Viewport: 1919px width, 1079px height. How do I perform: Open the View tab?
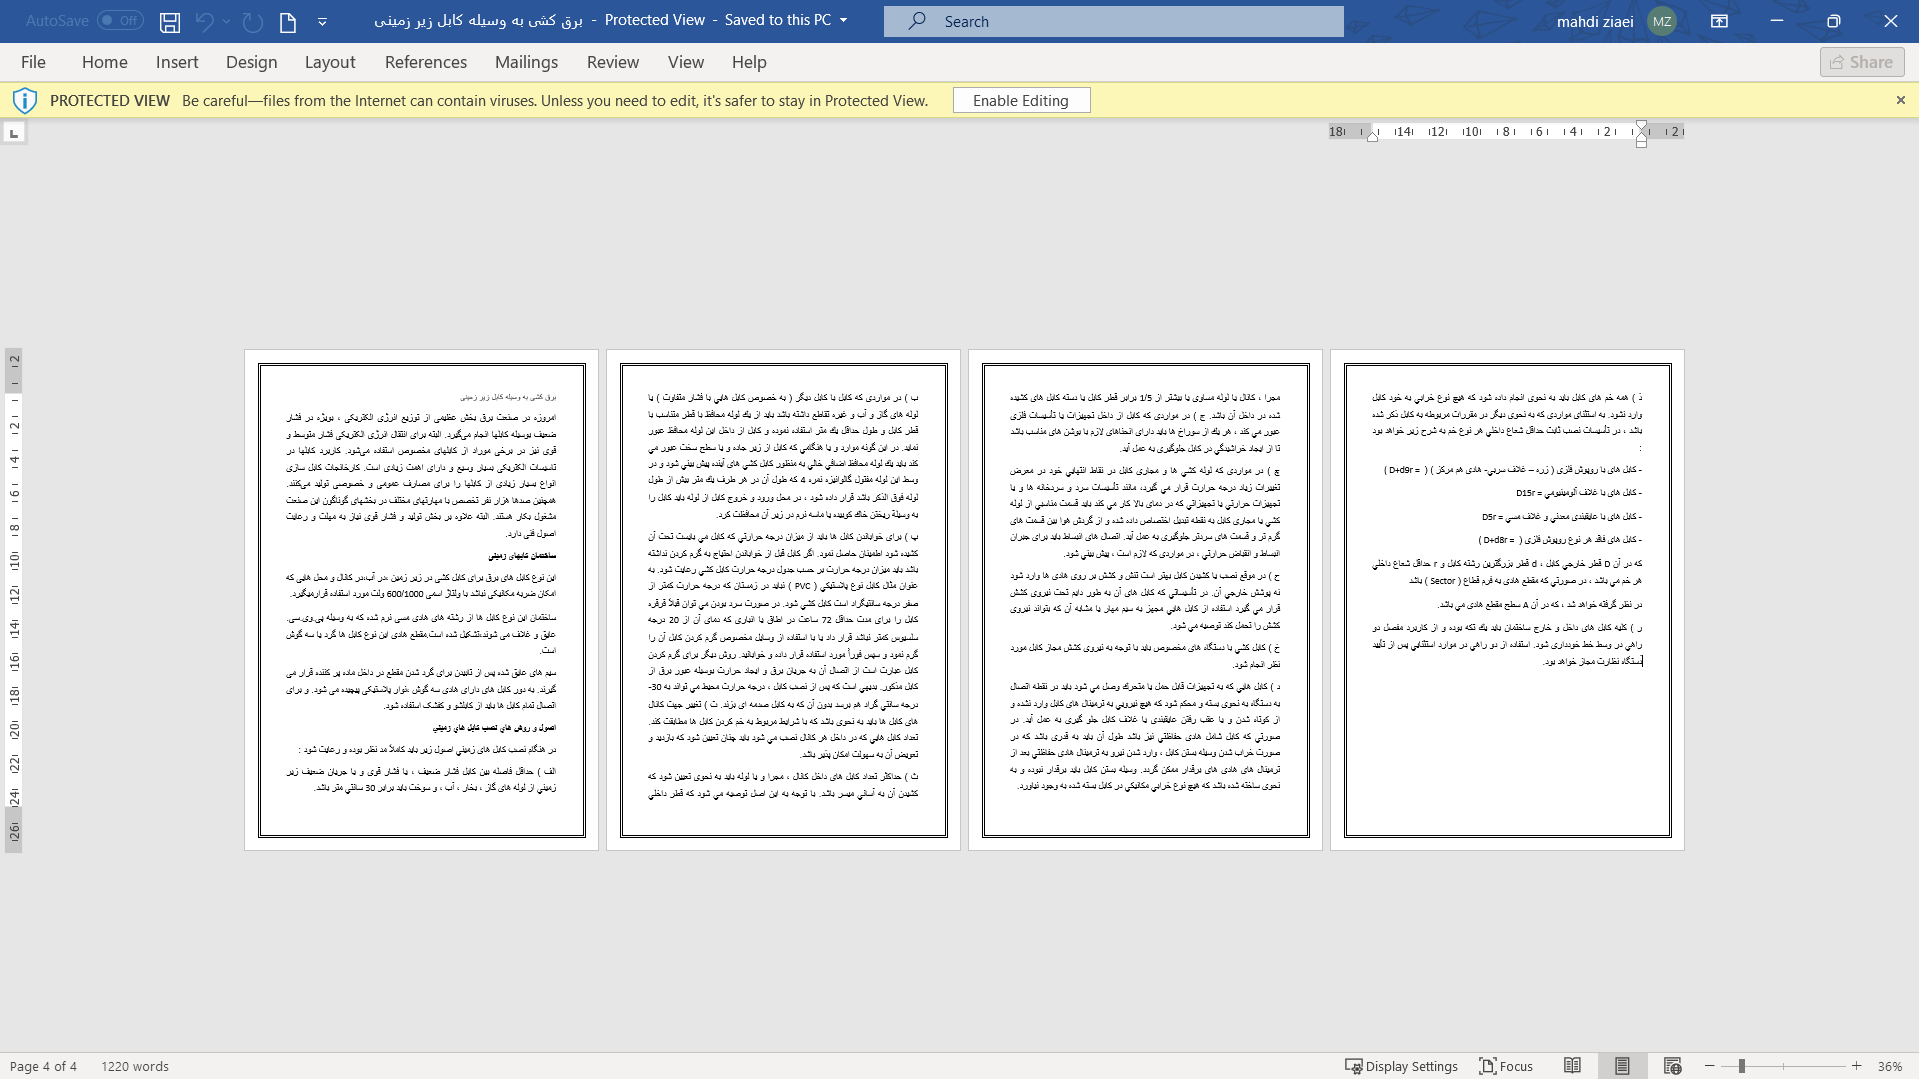[x=686, y=62]
